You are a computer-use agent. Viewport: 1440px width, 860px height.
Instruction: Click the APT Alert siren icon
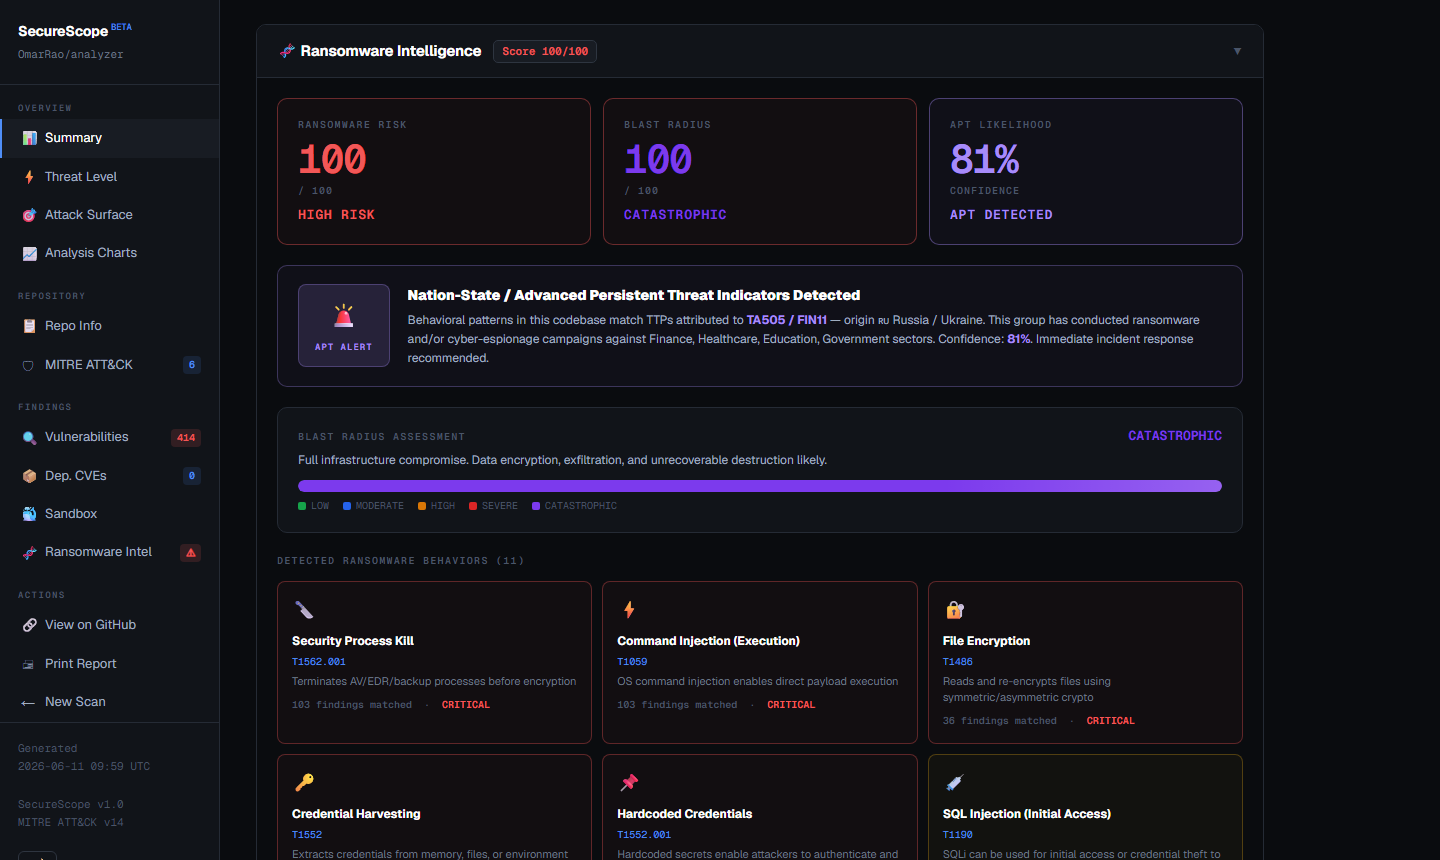tap(344, 316)
